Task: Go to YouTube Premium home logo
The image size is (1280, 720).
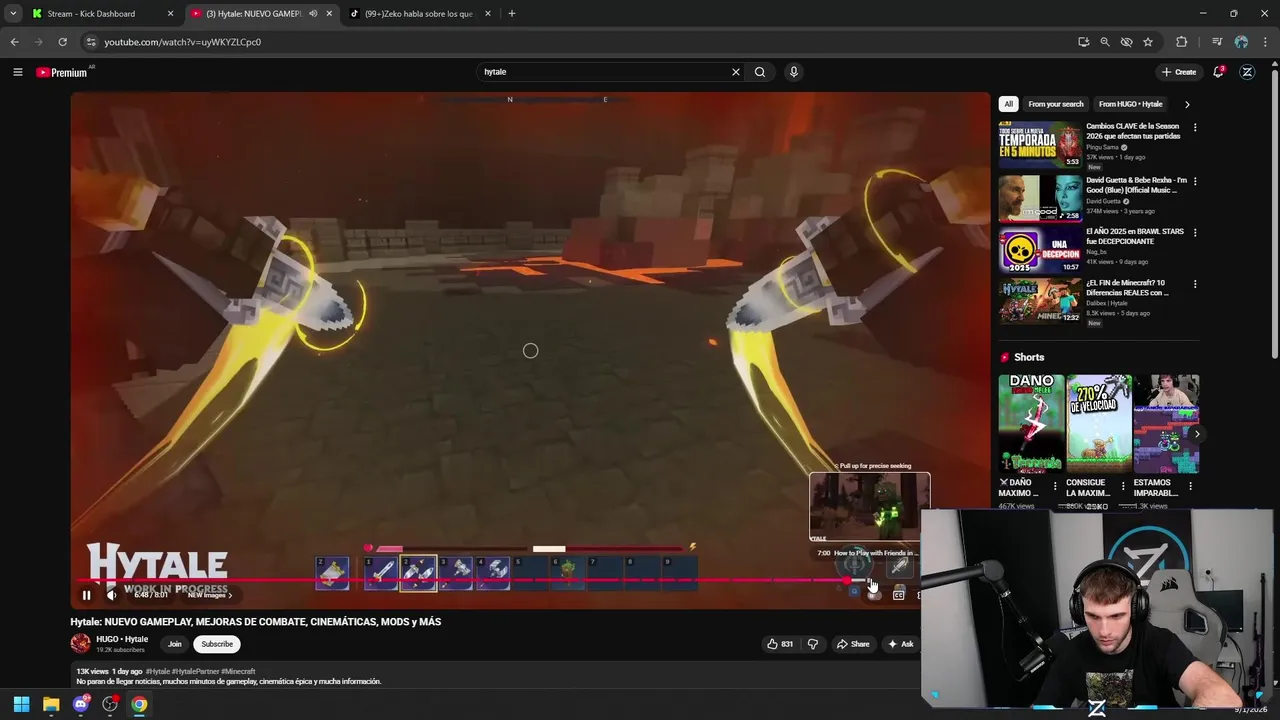Action: [62, 72]
